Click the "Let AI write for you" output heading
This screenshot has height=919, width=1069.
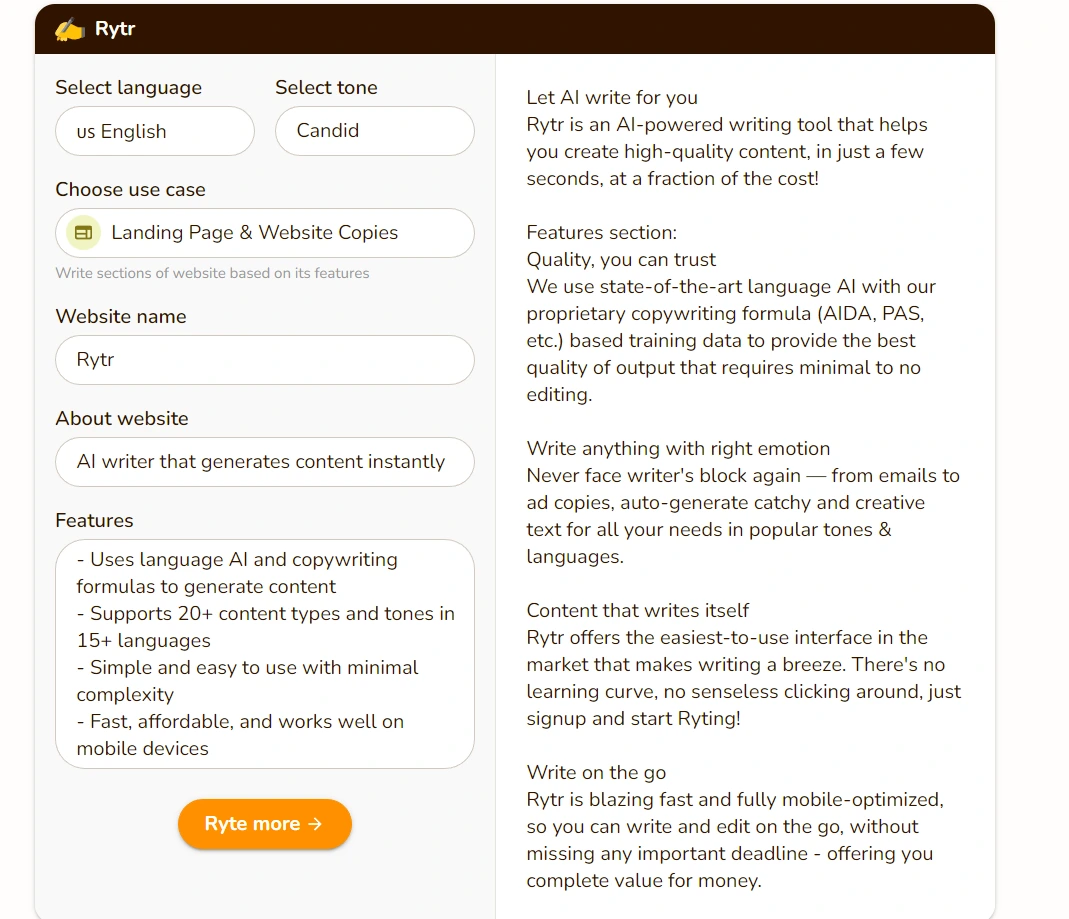pyautogui.click(x=612, y=98)
